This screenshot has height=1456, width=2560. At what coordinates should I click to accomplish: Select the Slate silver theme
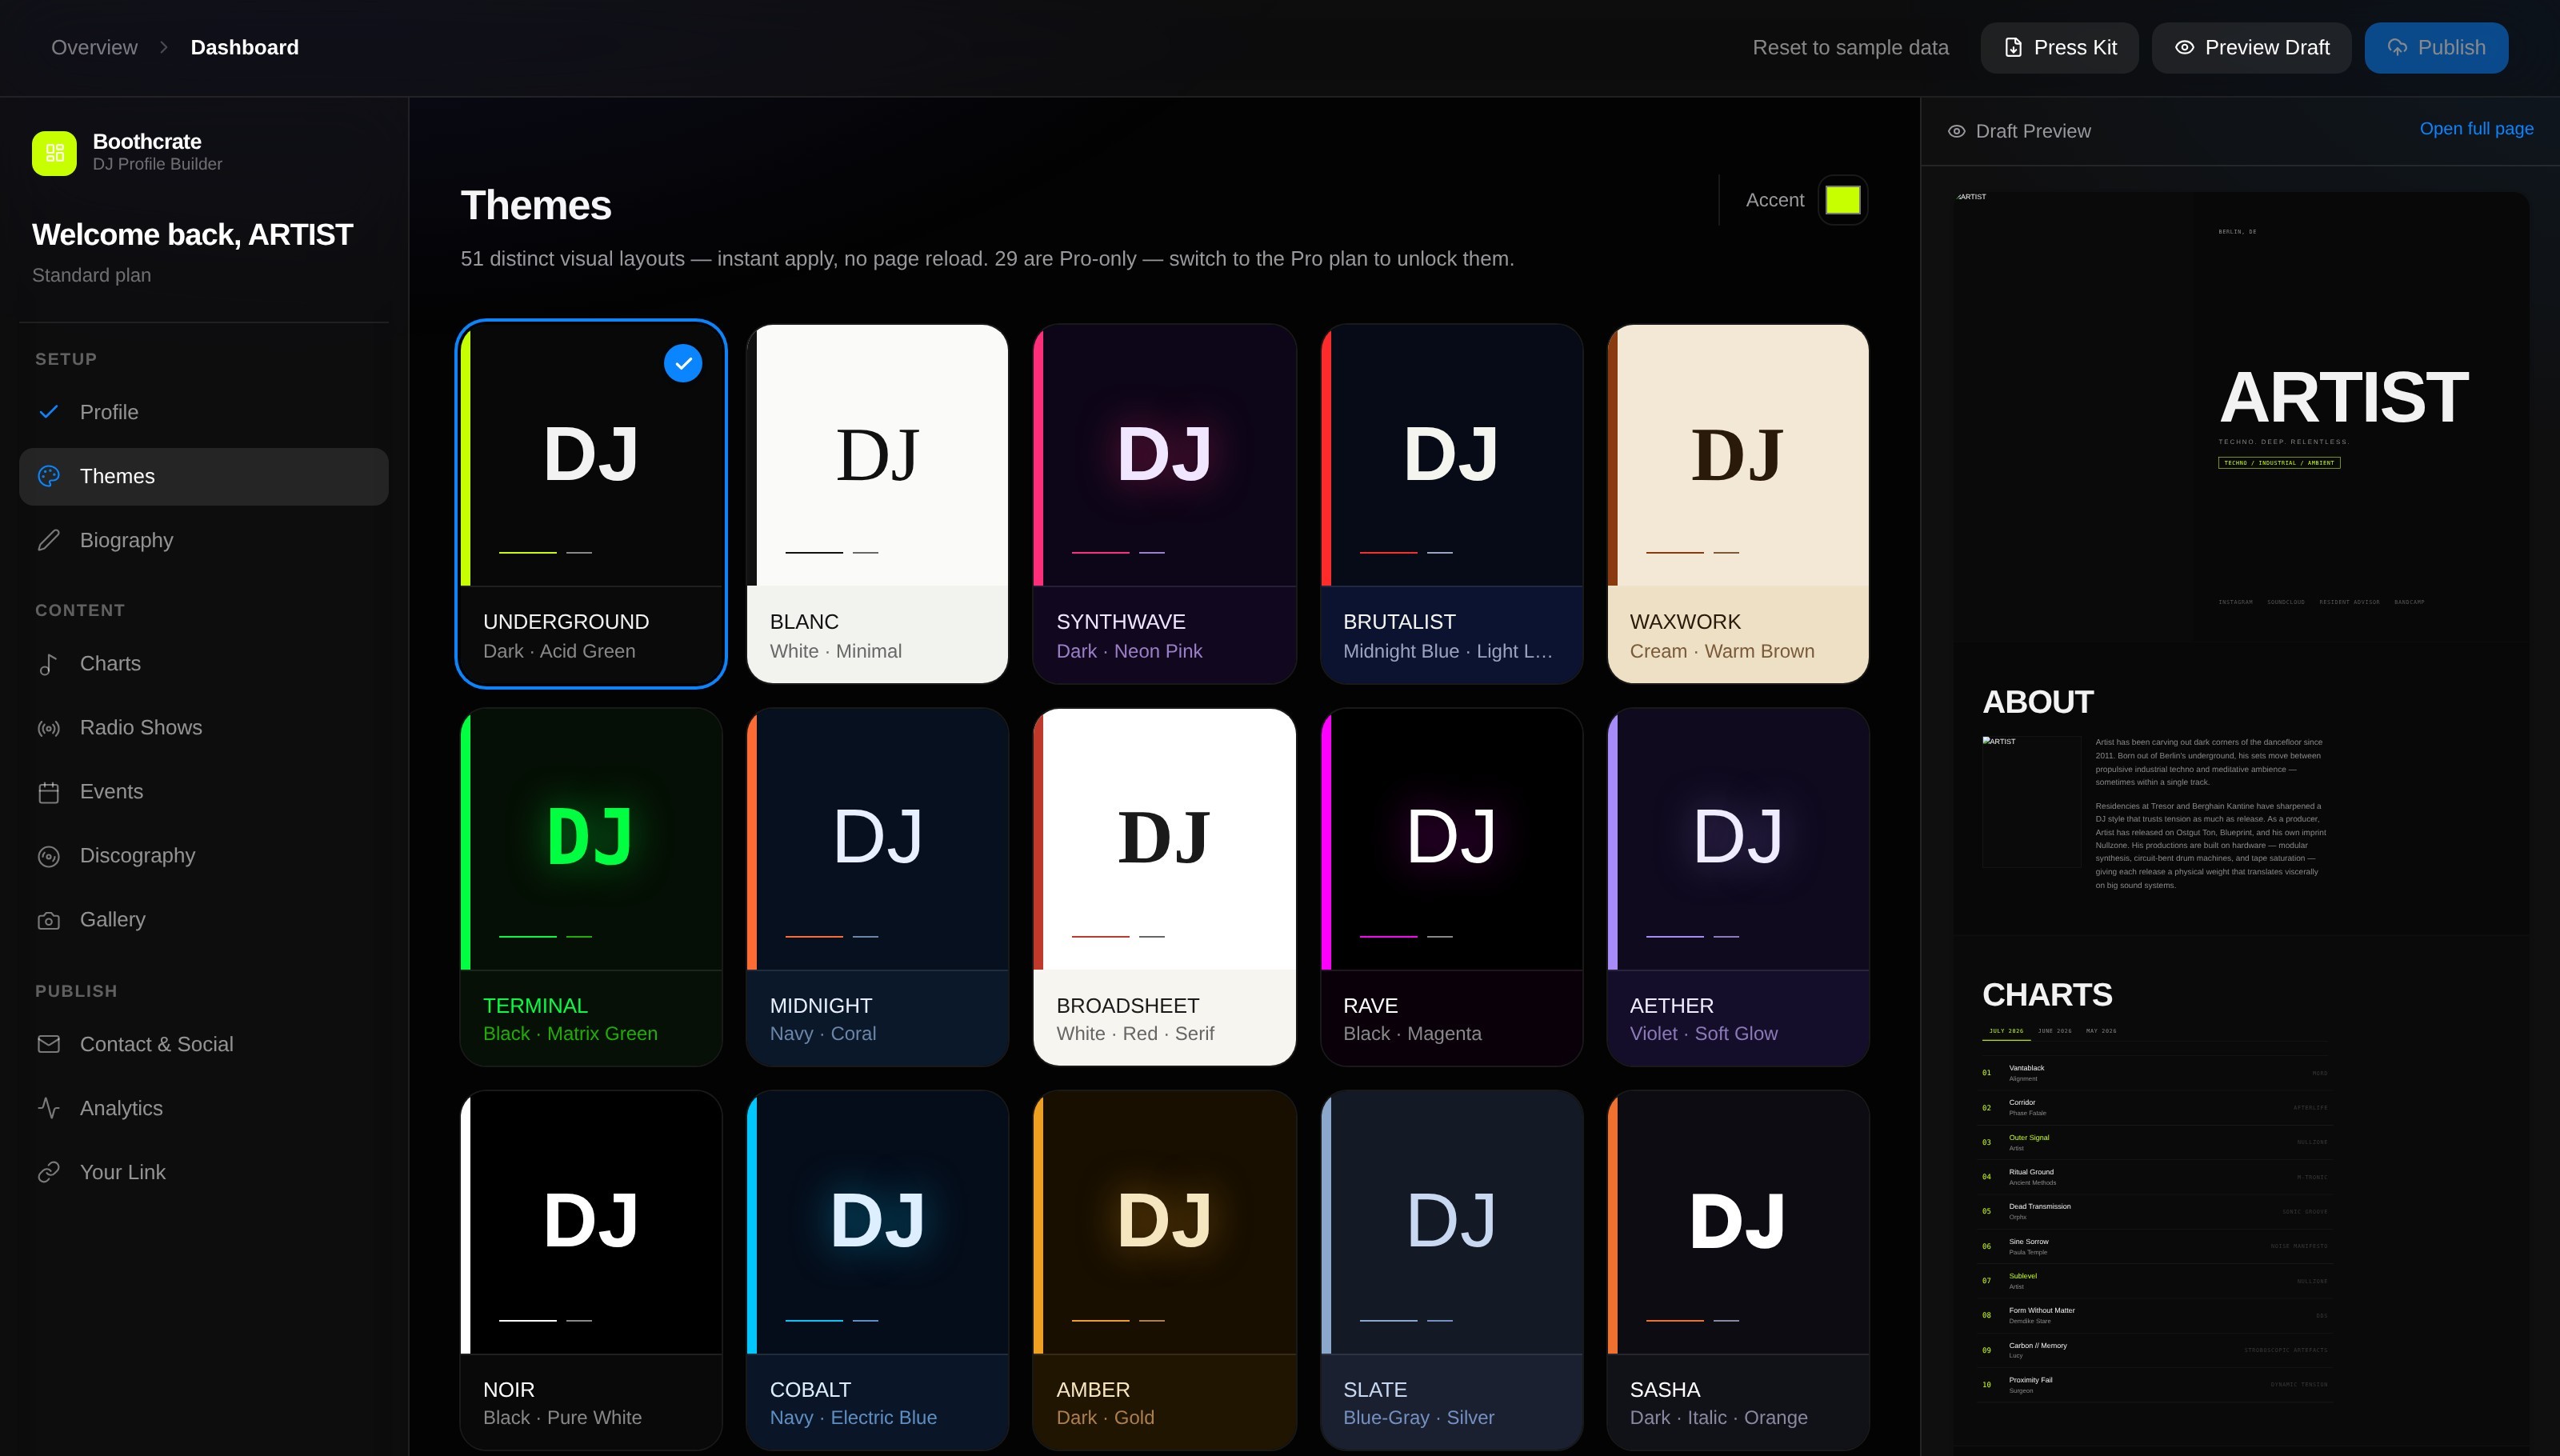(x=1451, y=1270)
